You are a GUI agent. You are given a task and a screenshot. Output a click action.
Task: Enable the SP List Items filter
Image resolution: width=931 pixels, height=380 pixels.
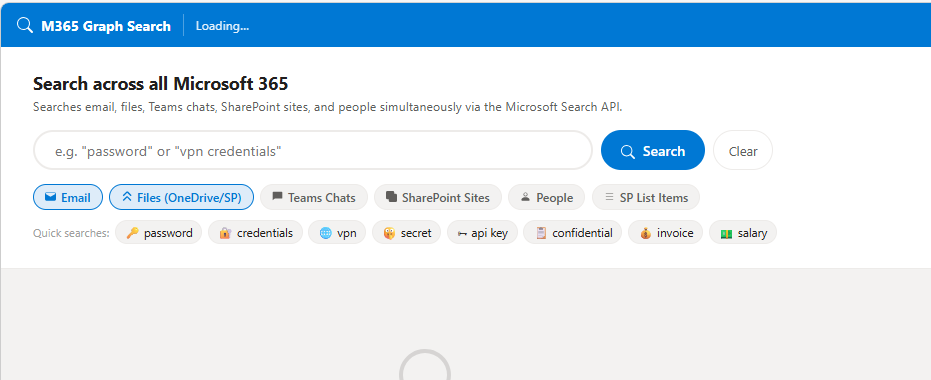tap(645, 197)
